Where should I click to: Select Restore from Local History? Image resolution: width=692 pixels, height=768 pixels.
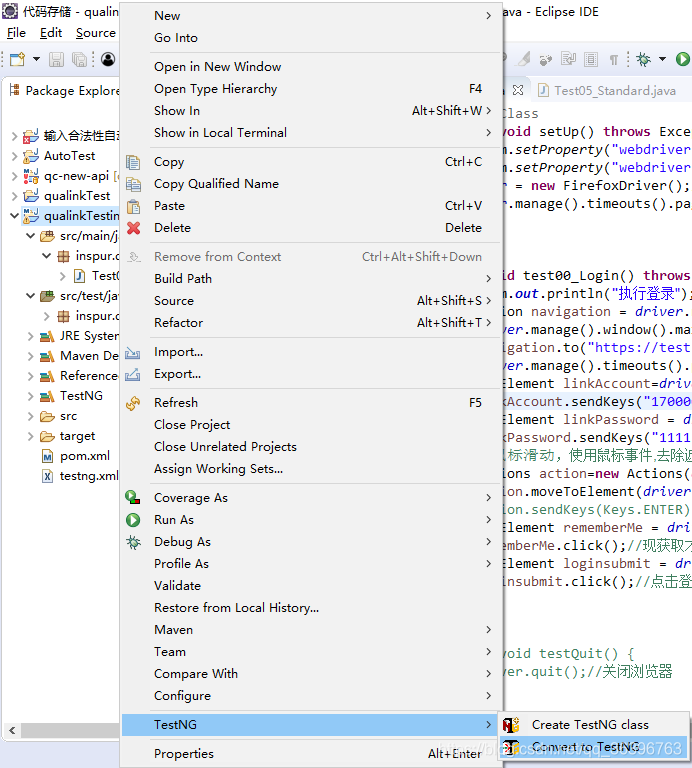[x=310, y=608]
